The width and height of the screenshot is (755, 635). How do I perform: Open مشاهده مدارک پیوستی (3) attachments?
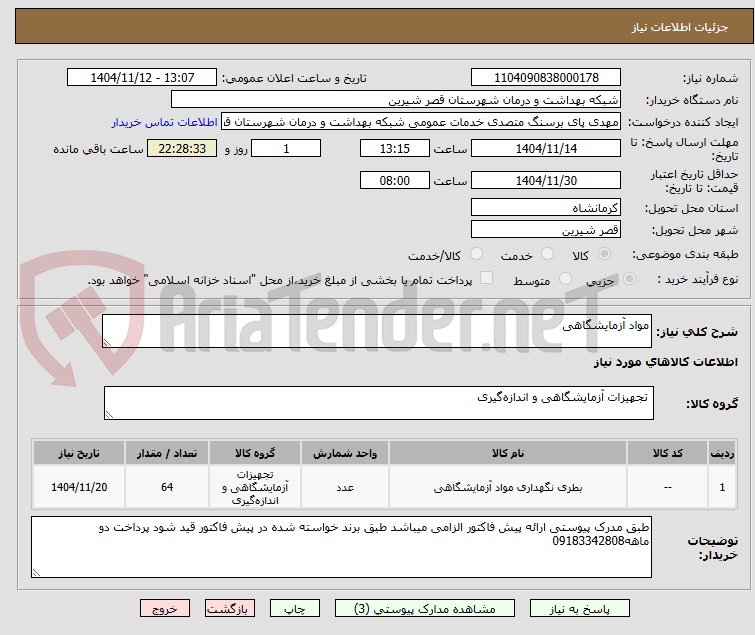[x=425, y=609]
